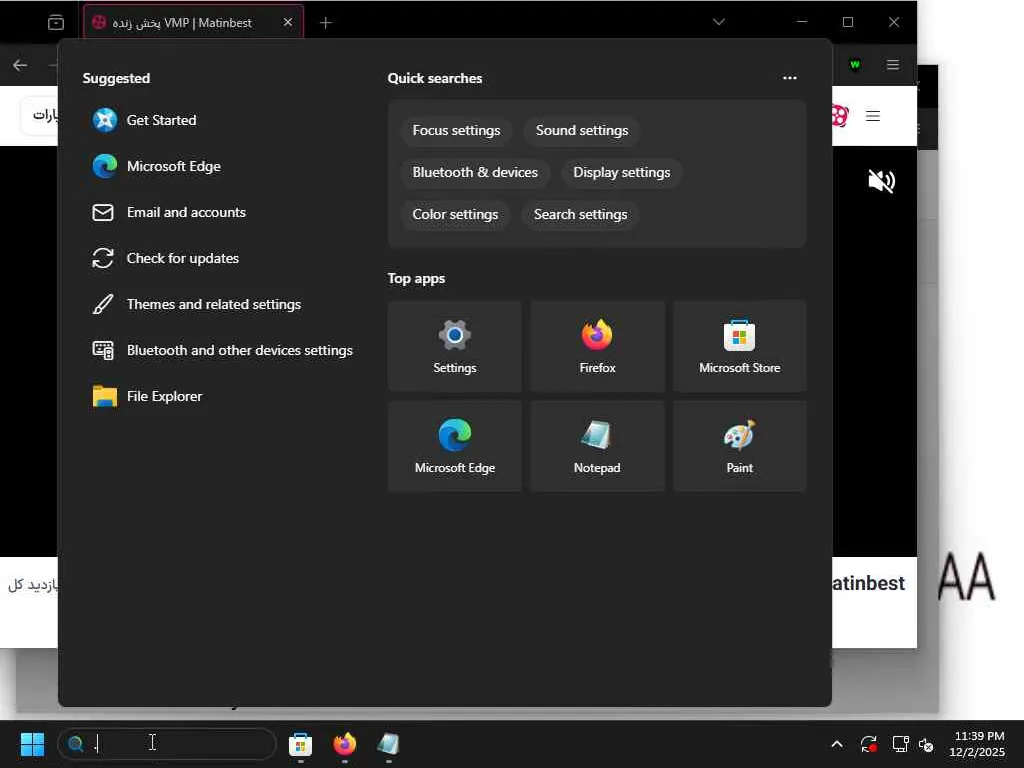Launch Paint from Top apps
1024x768 pixels.
point(739,446)
